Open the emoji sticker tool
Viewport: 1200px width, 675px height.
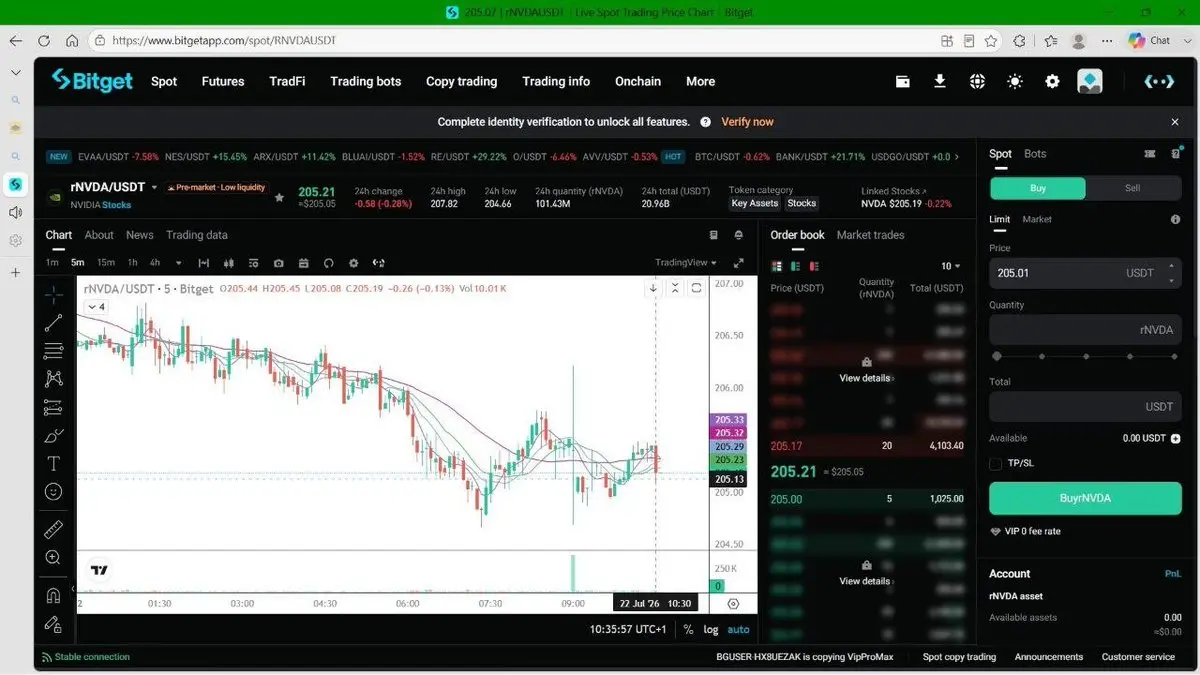click(x=53, y=492)
